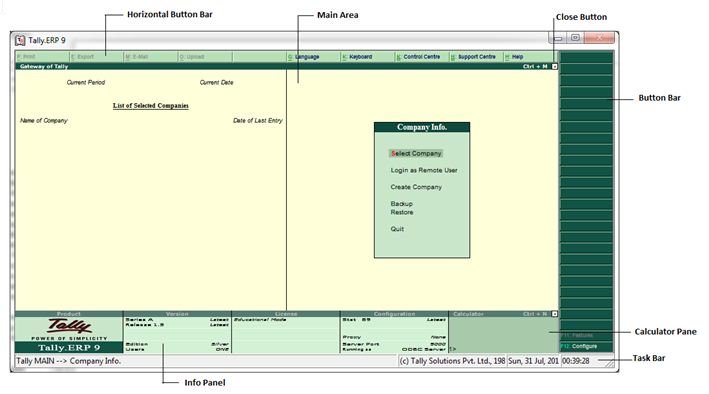Click the 'Gateway of Tally' title text
This screenshot has height=394, width=709.
point(44,66)
